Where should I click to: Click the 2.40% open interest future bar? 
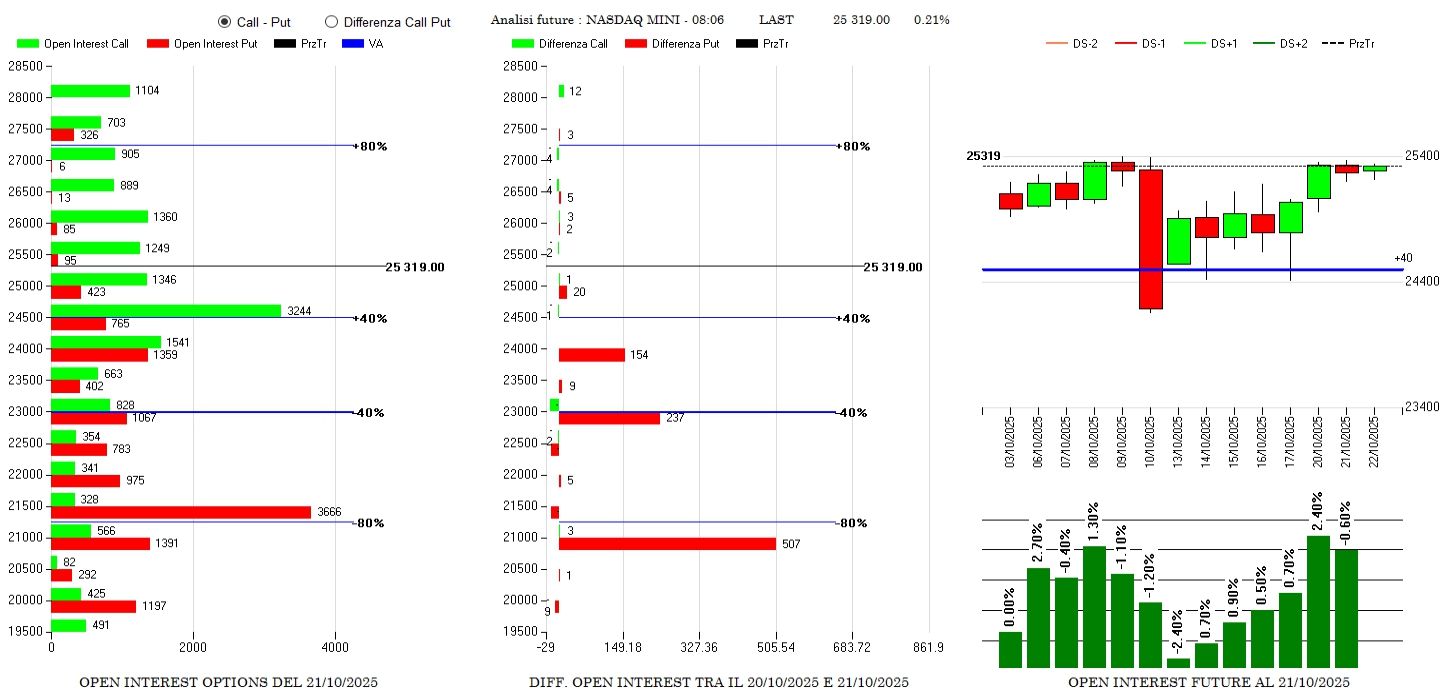pos(1318,601)
